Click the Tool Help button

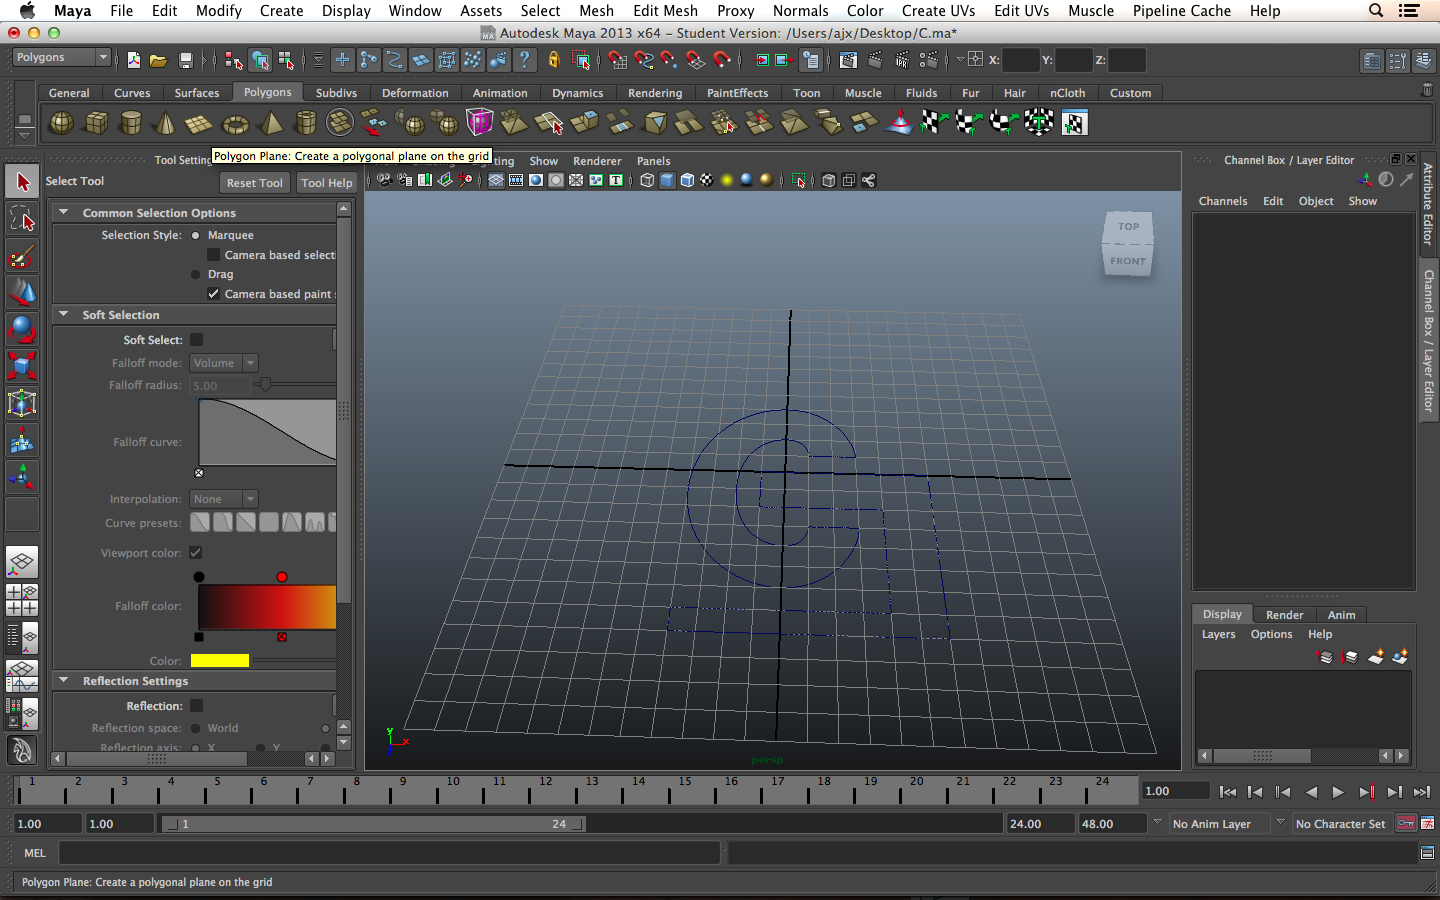pyautogui.click(x=327, y=183)
